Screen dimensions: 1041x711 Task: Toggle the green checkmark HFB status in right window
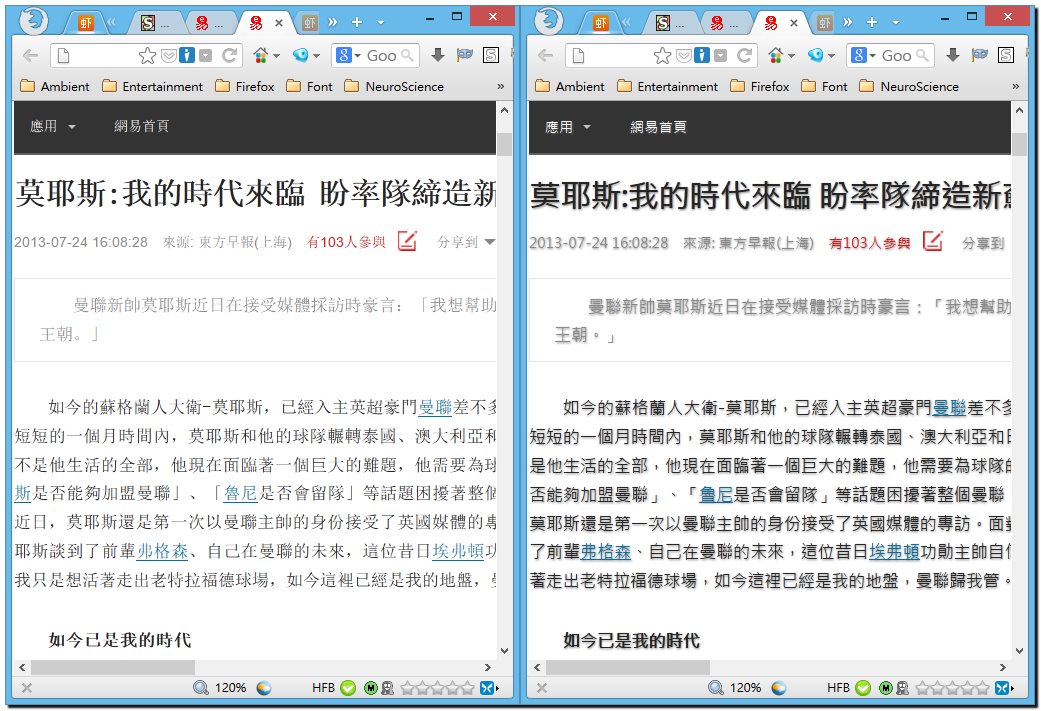click(863, 688)
